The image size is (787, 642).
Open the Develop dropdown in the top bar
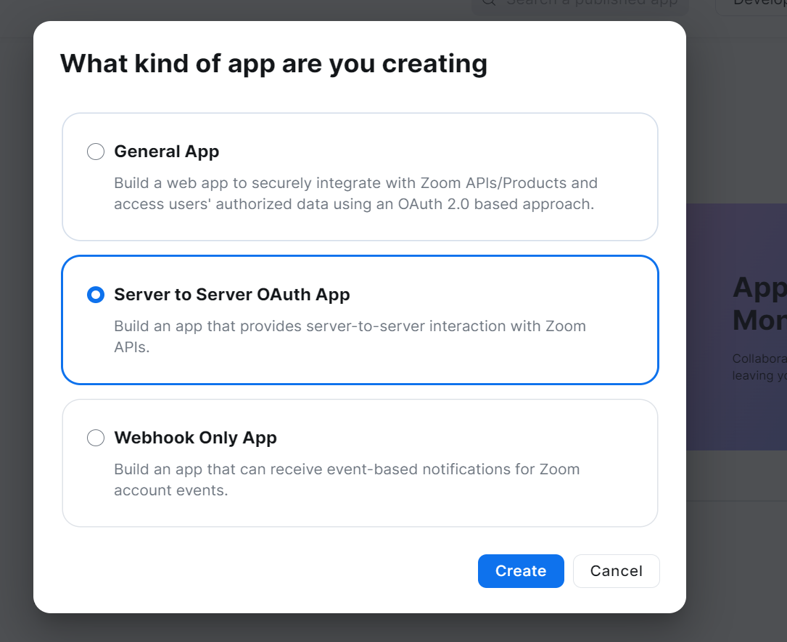[x=751, y=4]
